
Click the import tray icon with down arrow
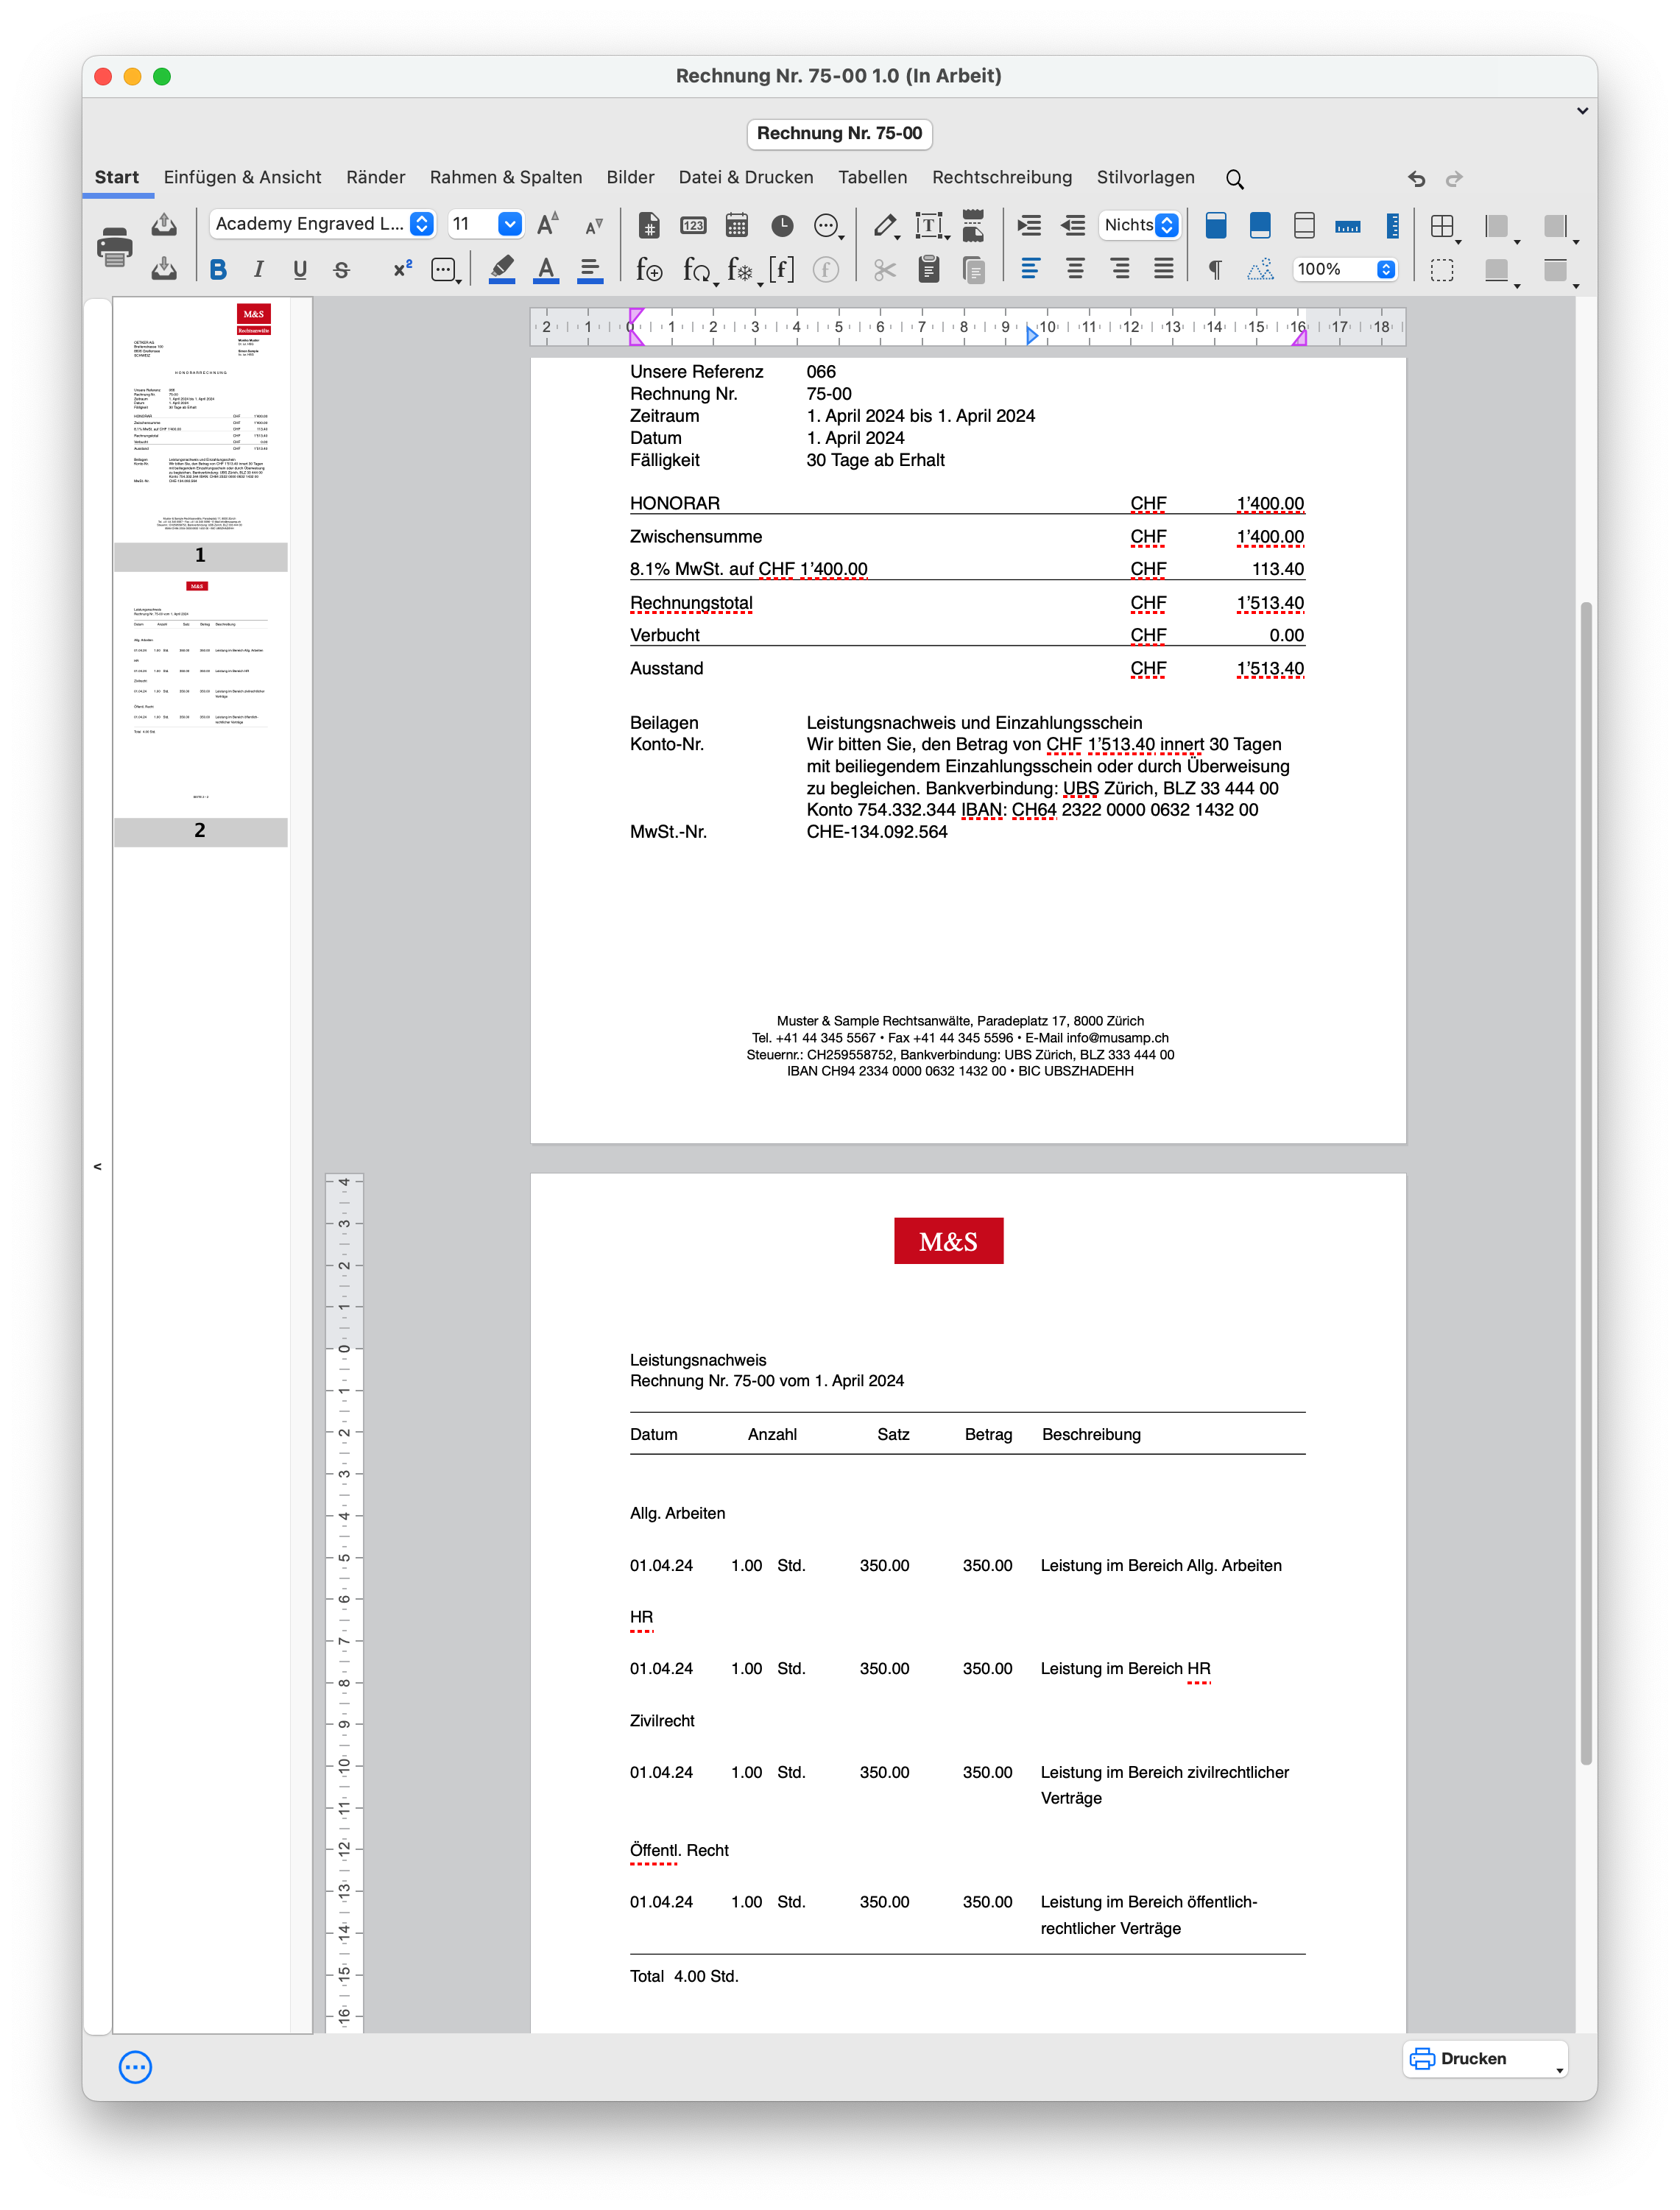pyautogui.click(x=164, y=268)
